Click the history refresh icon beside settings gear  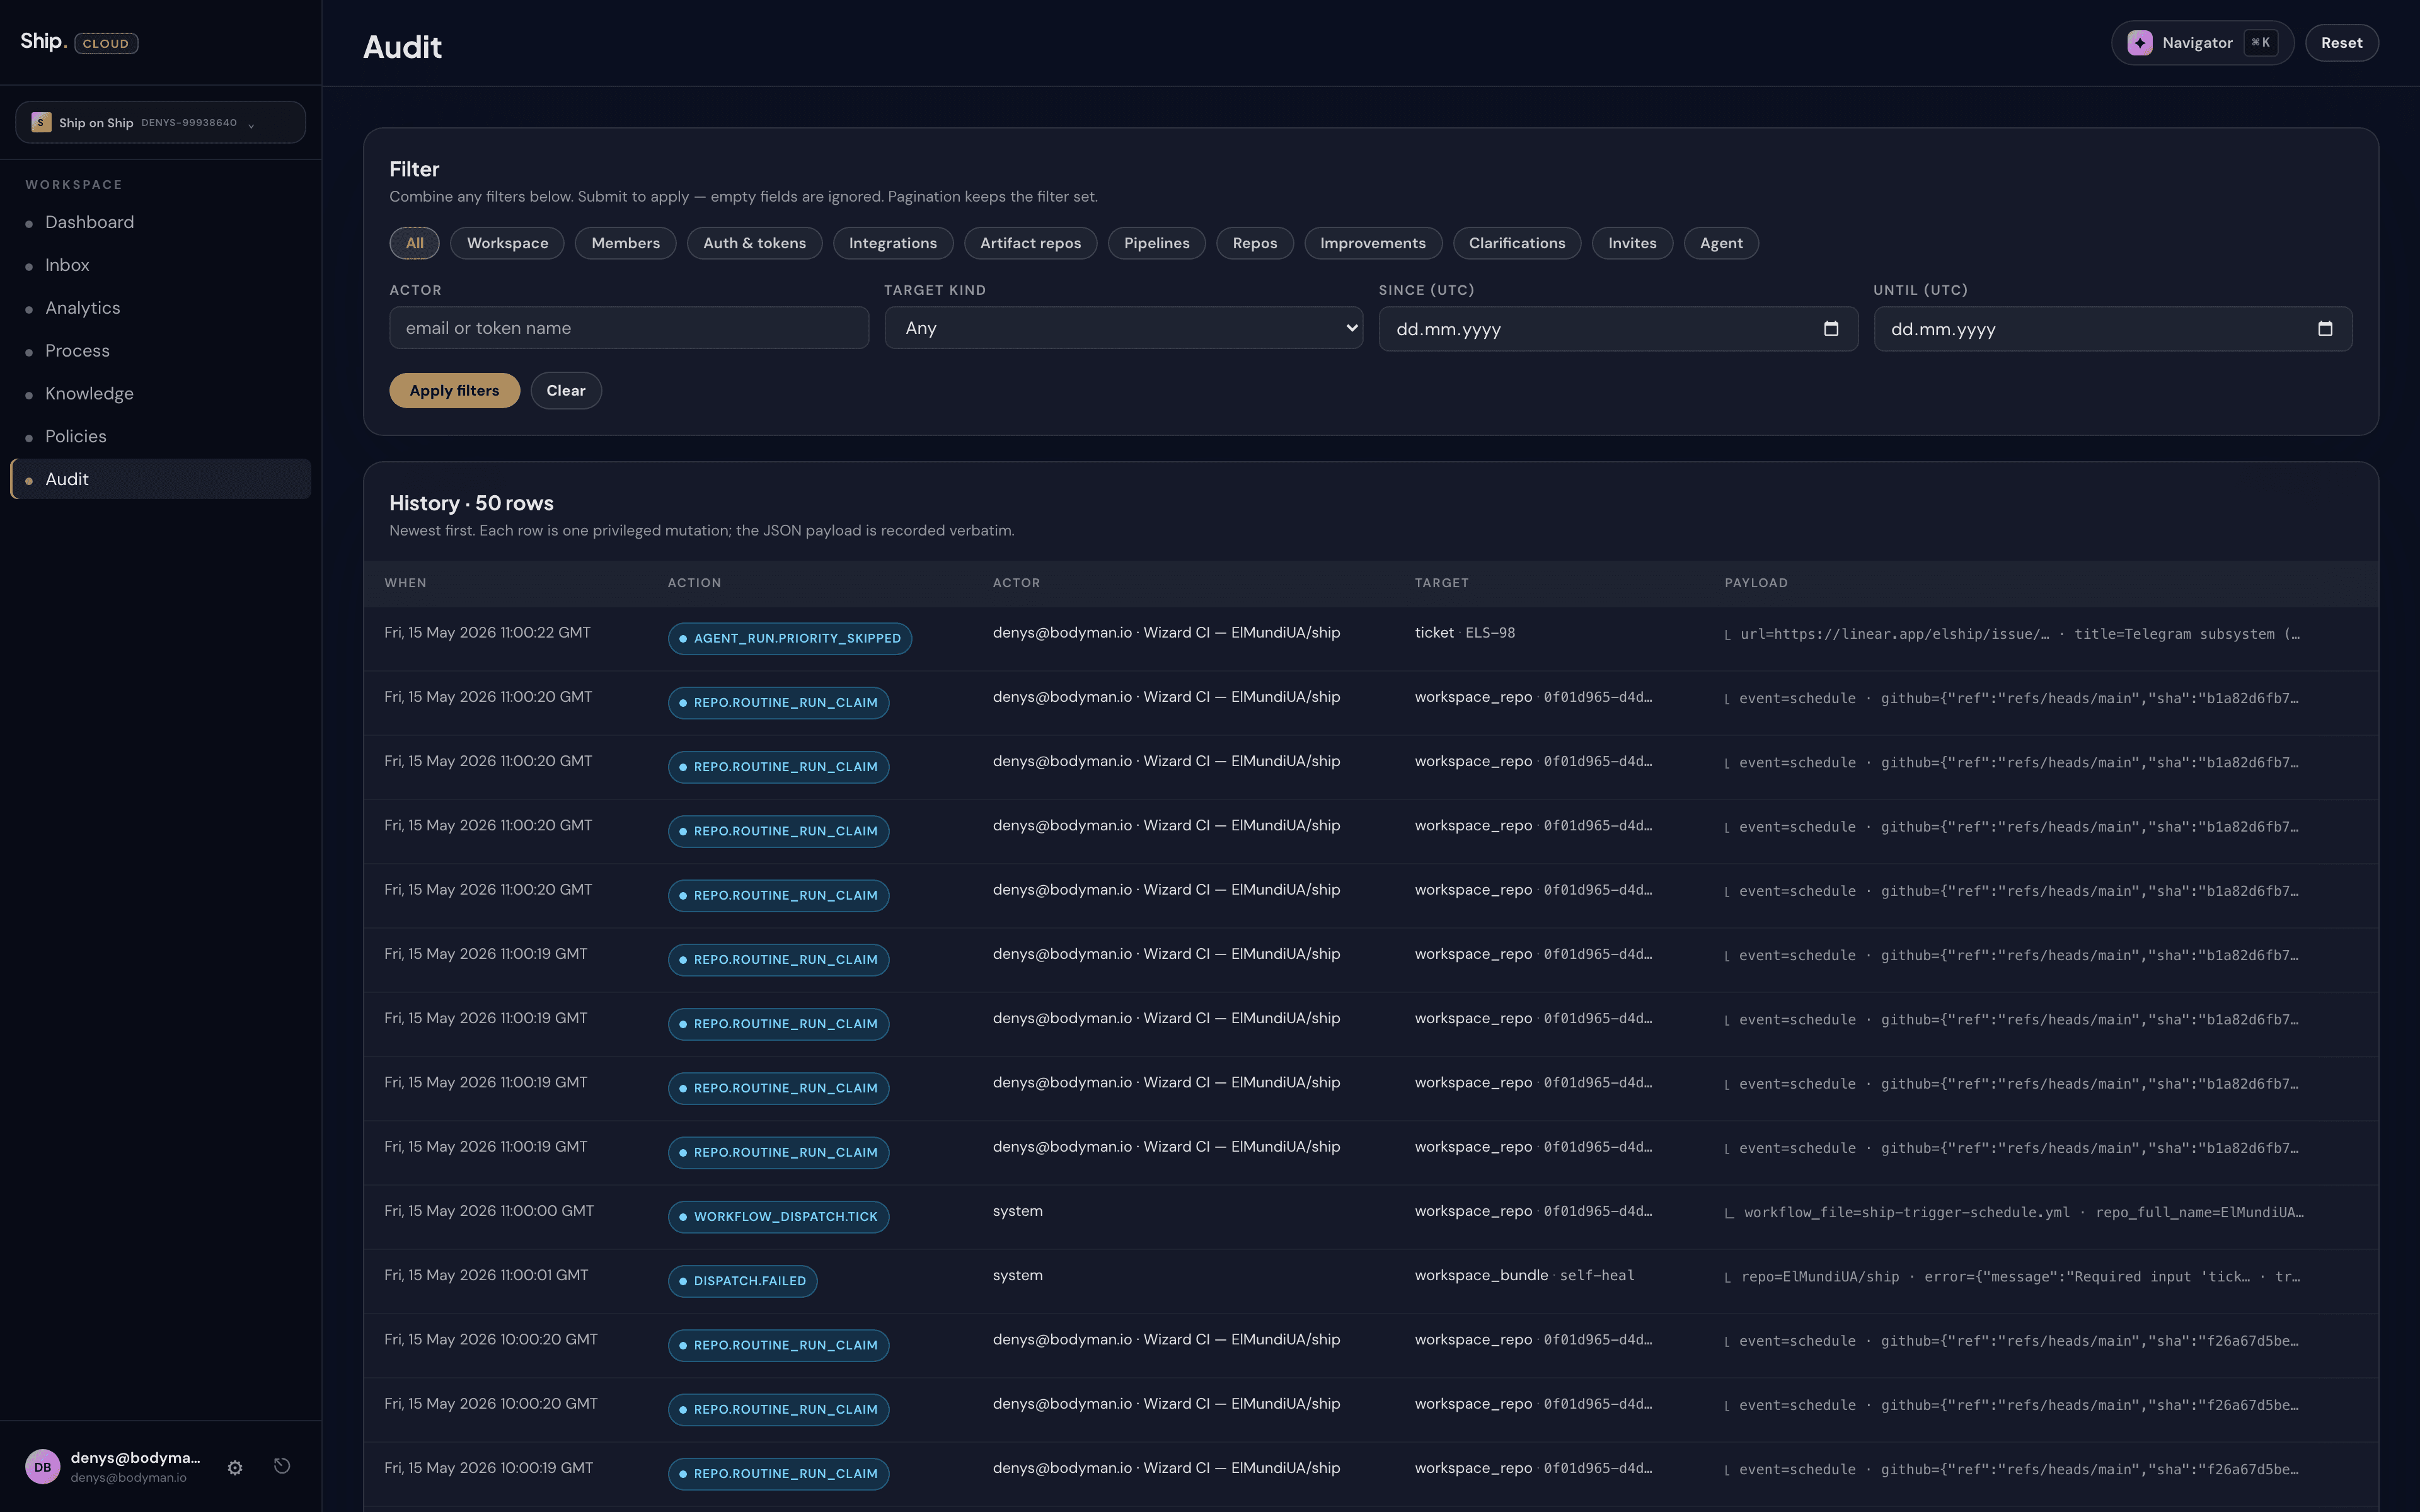coord(282,1466)
